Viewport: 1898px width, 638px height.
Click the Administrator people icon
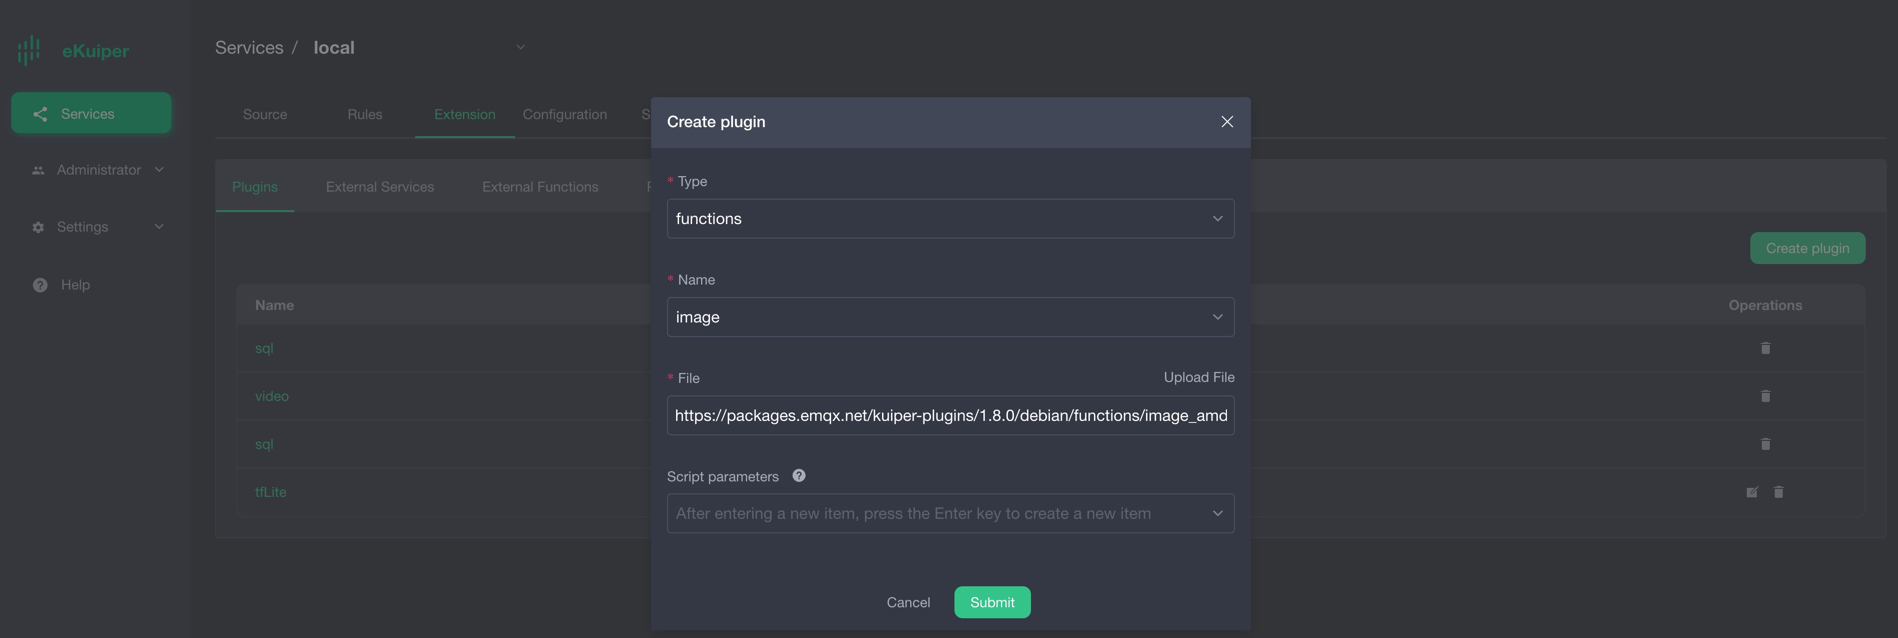click(38, 170)
